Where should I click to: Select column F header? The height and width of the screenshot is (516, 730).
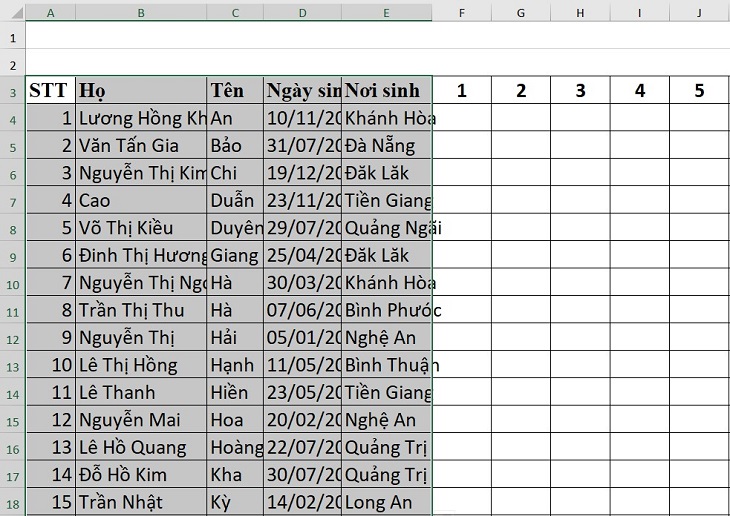click(461, 13)
